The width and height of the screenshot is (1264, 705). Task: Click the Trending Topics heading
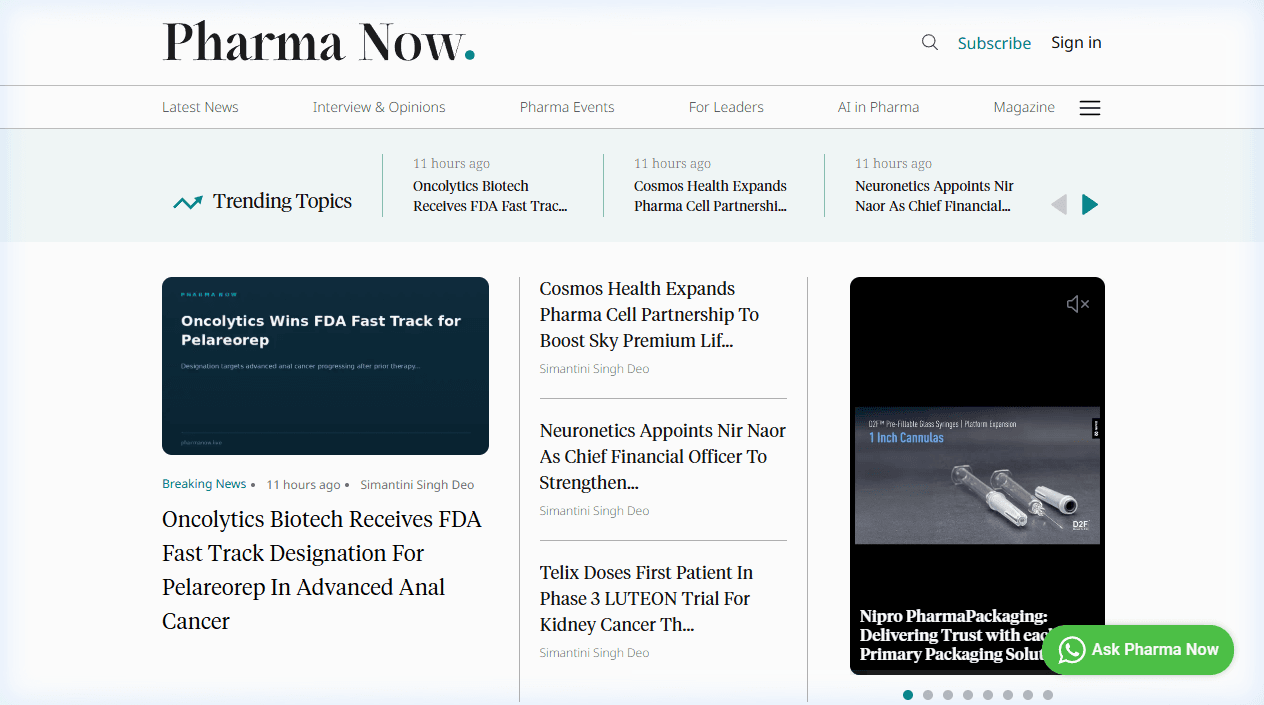[282, 201]
